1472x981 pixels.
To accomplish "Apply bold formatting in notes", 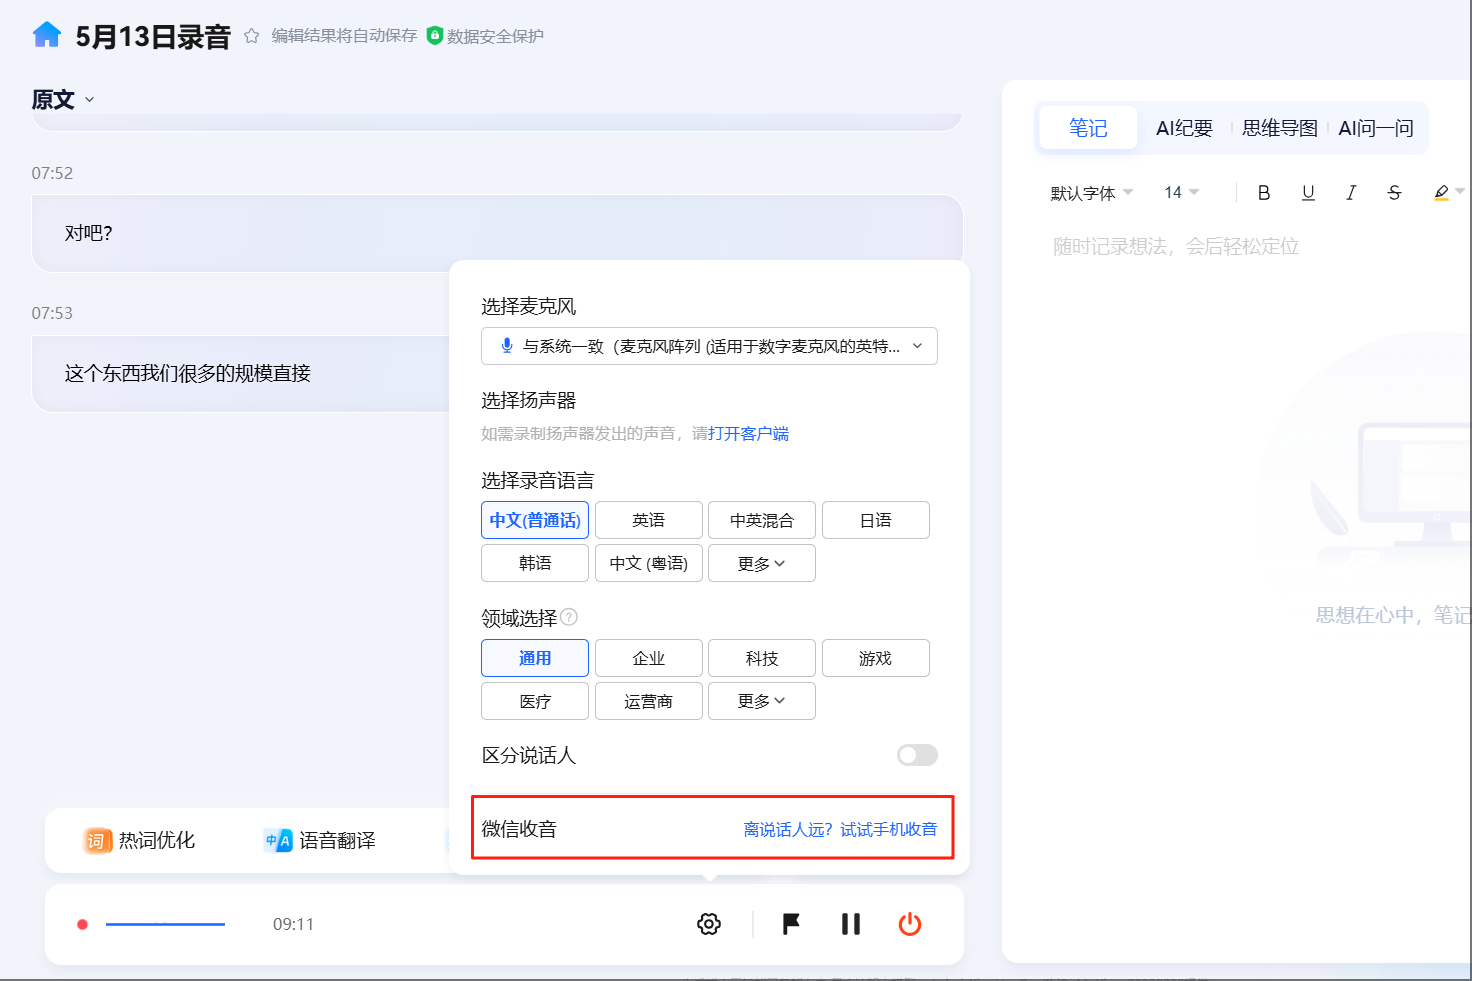I will point(1264,193).
